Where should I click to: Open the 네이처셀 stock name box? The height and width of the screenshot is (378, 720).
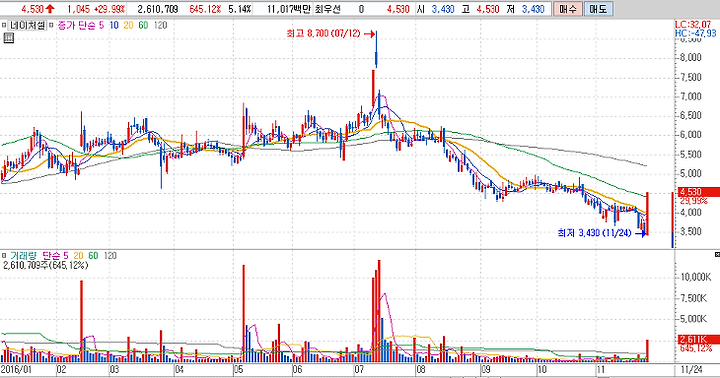tap(27, 25)
